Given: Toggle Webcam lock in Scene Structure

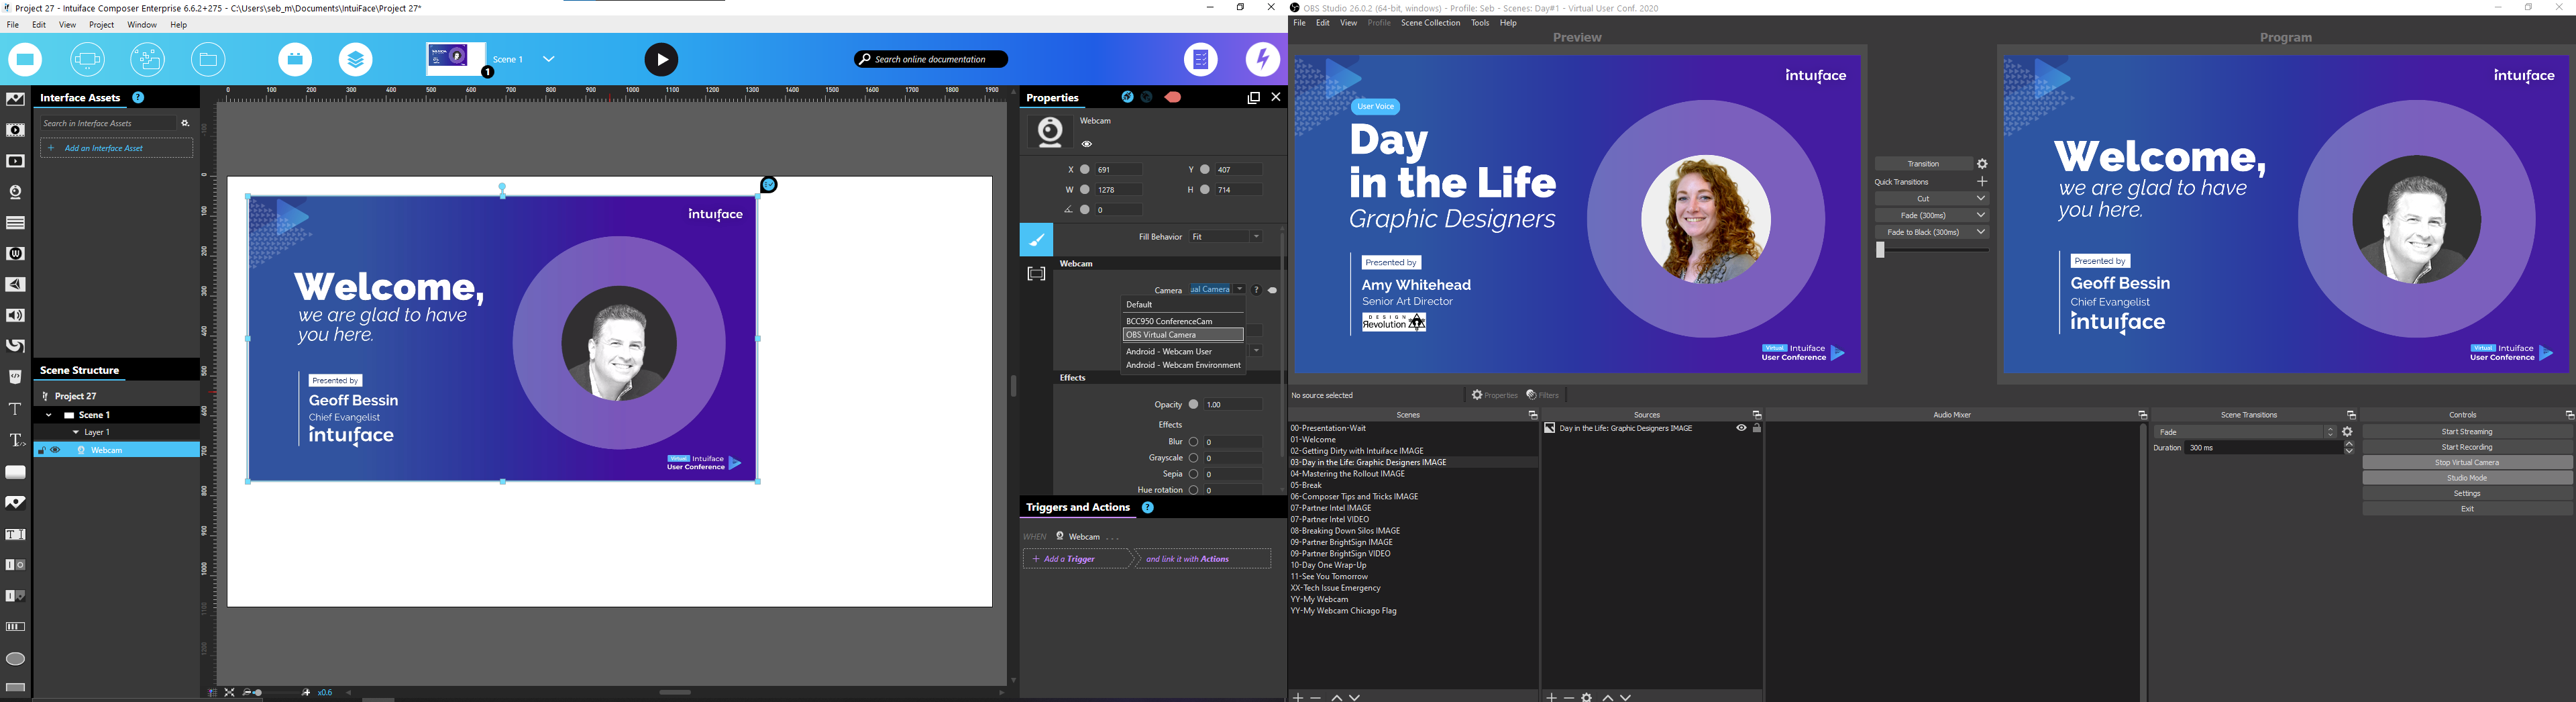Looking at the screenshot, I should click(x=41, y=450).
